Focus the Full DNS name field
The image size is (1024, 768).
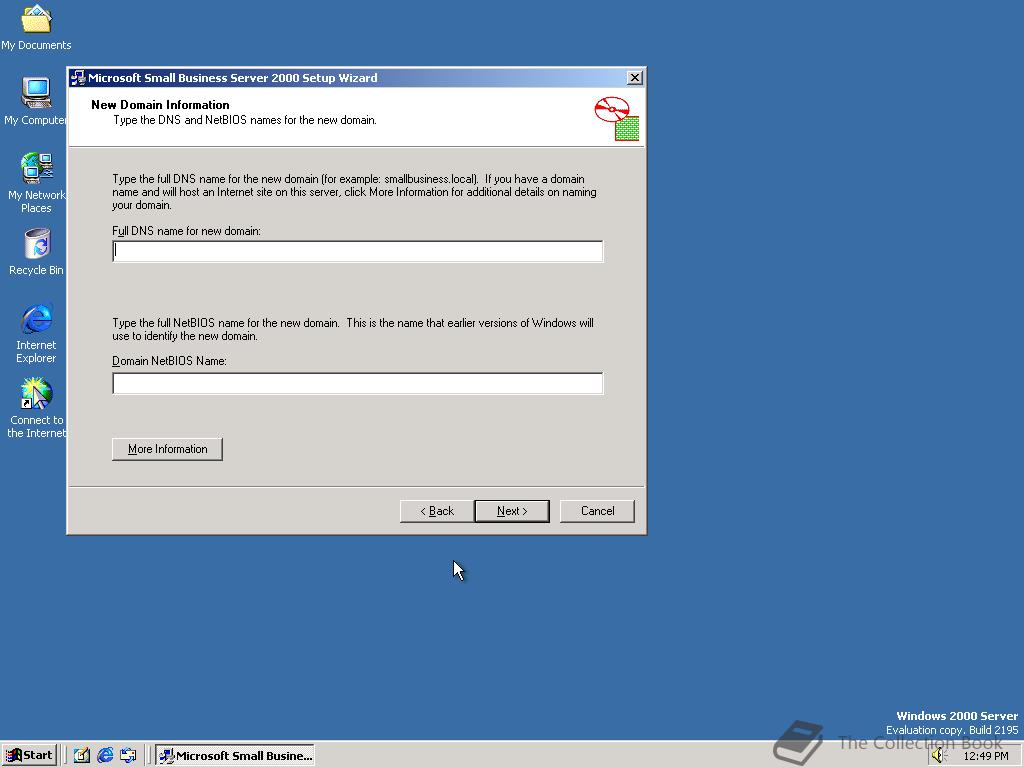click(358, 251)
